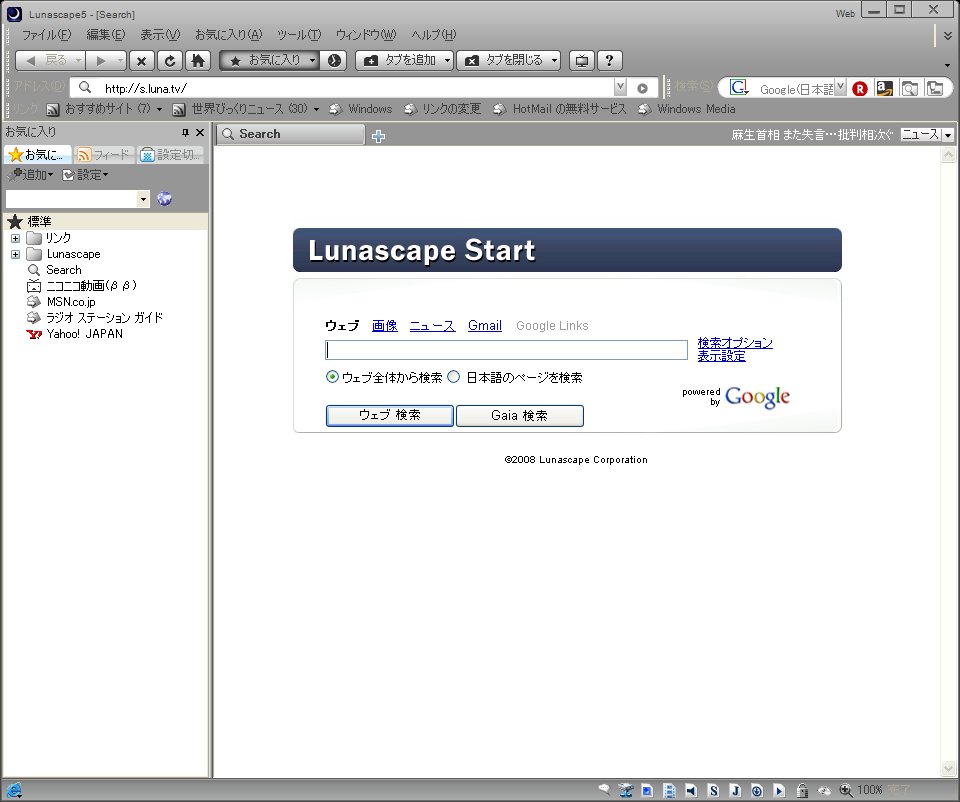The width and height of the screenshot is (960, 802).
Task: Open the ファイル(F) menu
Action: point(47,35)
